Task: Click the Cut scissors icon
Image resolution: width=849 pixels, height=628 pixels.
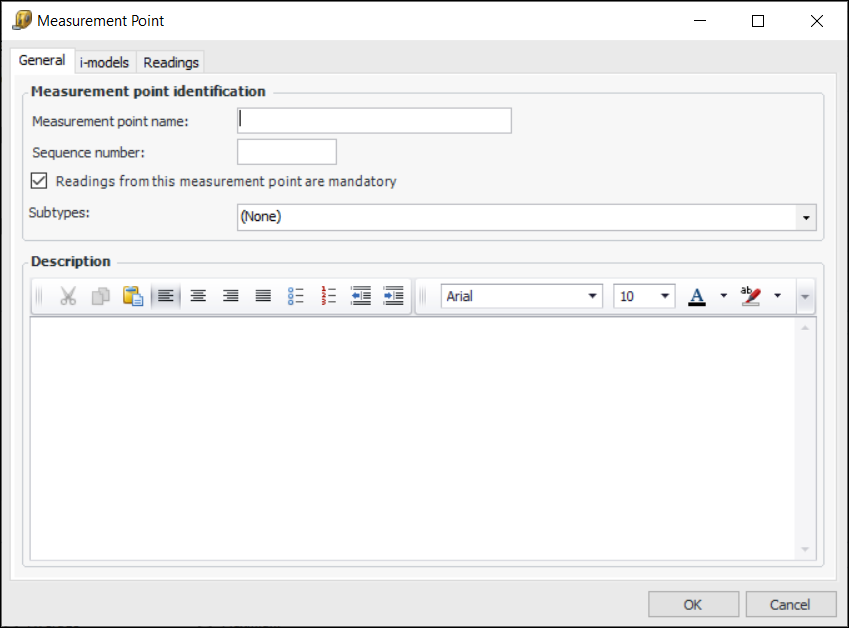Action: [68, 296]
